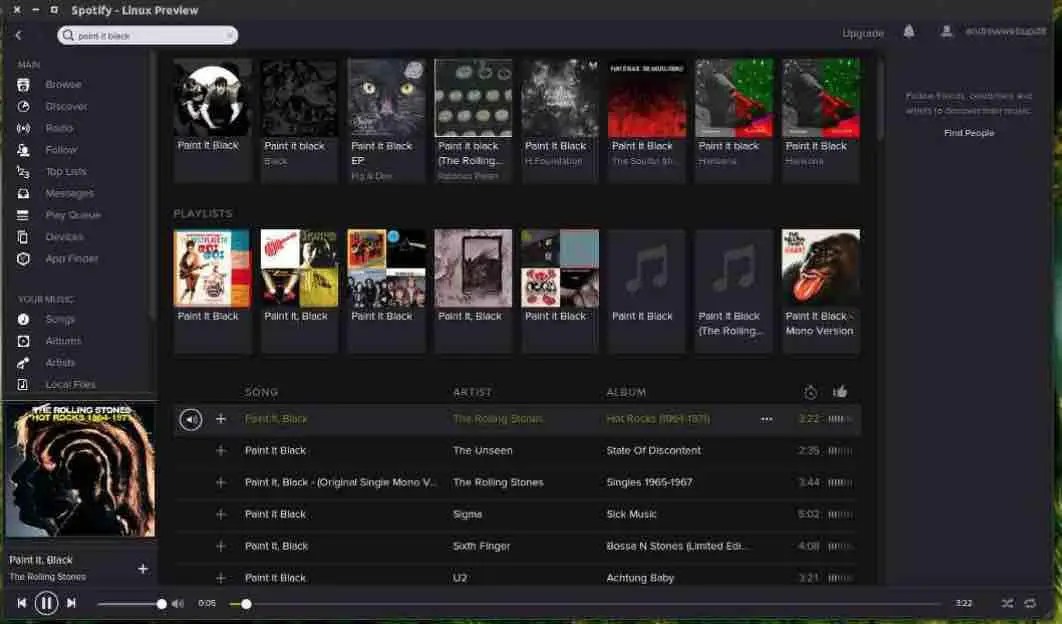Go back with the navigation arrow
The image size is (1062, 624).
coord(19,35)
